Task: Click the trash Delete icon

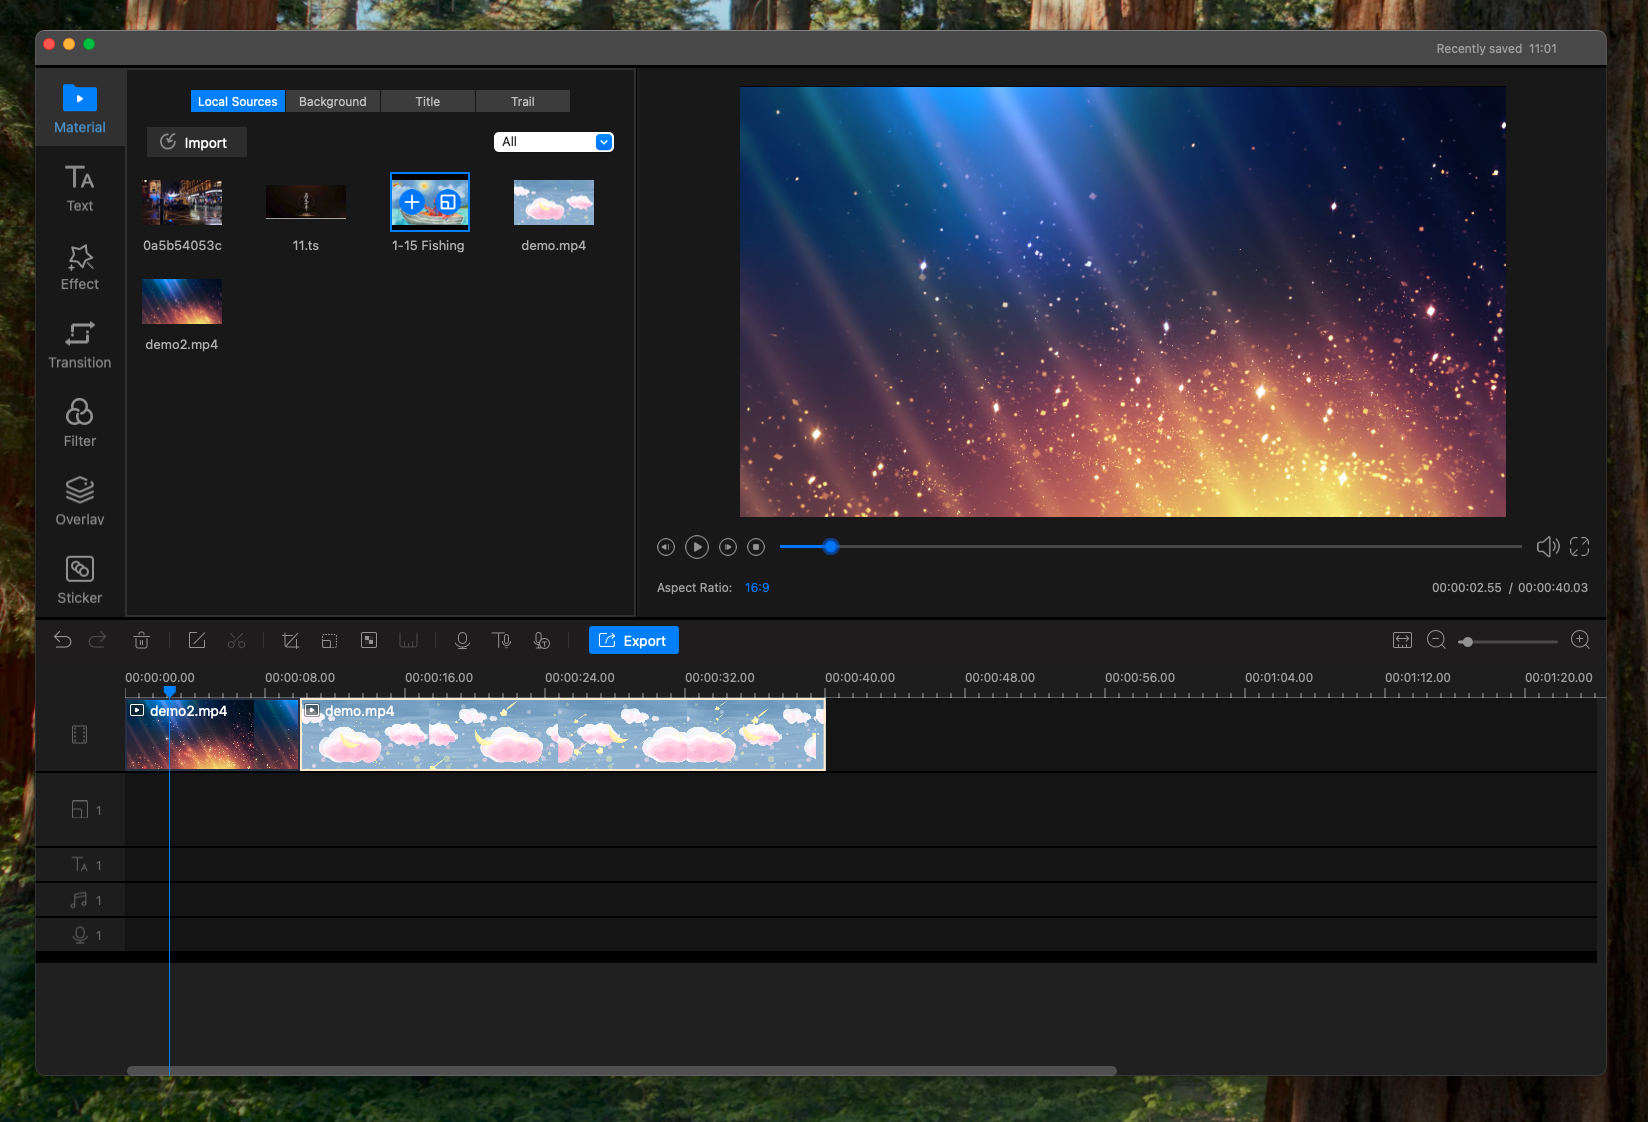Action: (142, 640)
